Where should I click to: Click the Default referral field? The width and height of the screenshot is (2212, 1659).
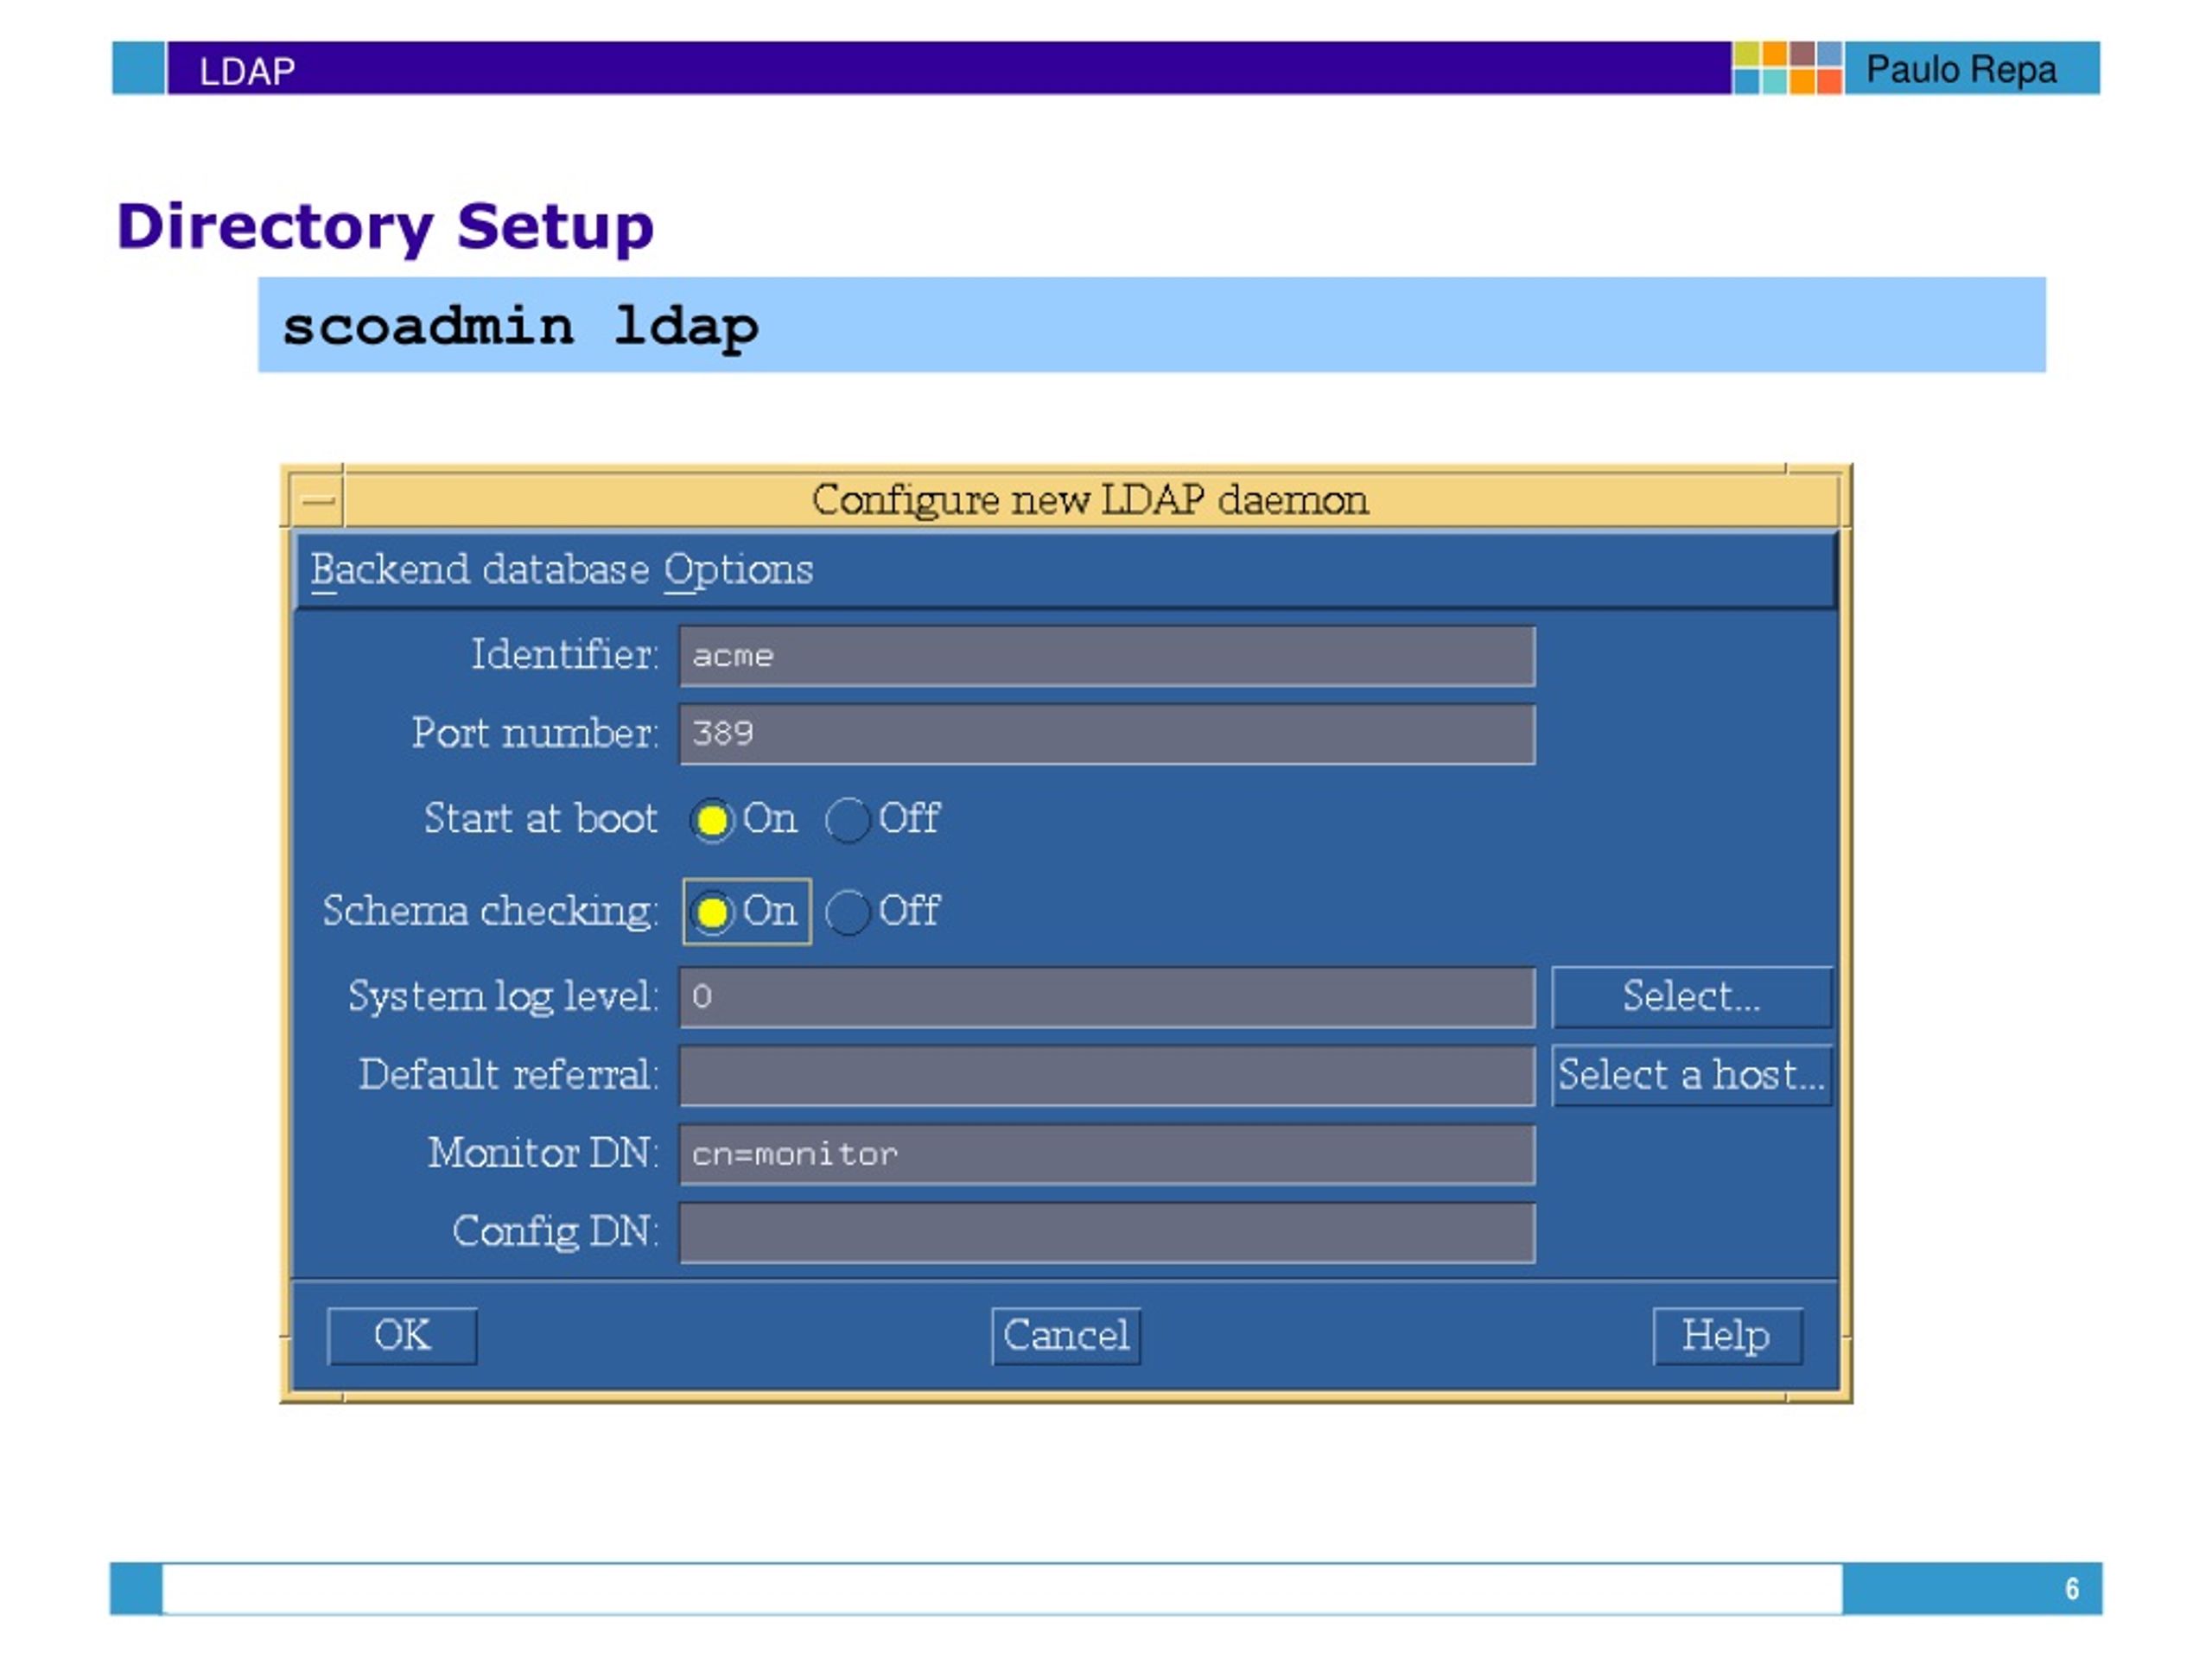tap(1107, 1076)
